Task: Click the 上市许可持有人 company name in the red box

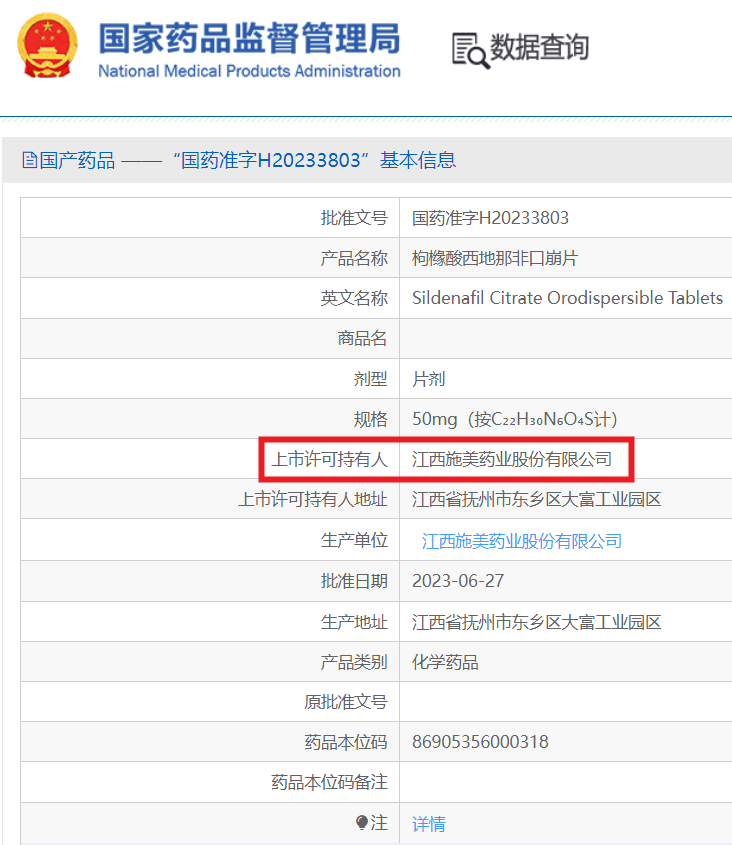Action: point(512,459)
